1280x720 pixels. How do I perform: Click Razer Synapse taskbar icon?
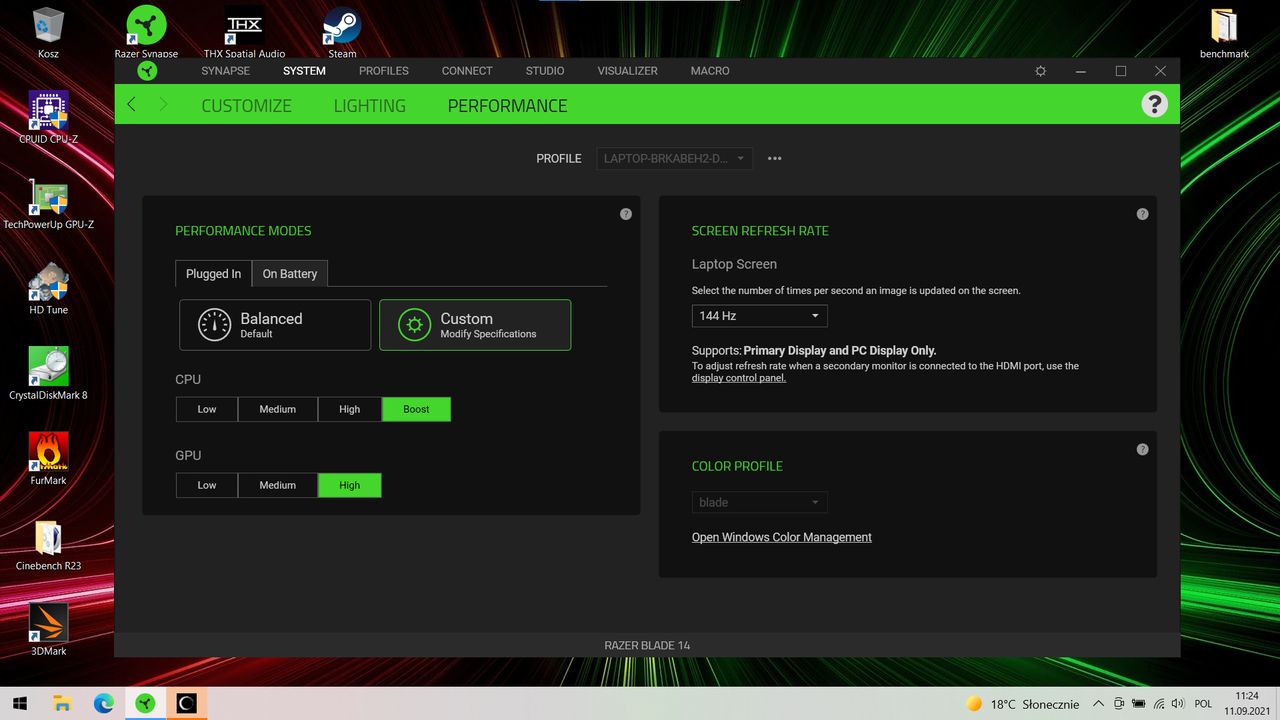coord(146,703)
